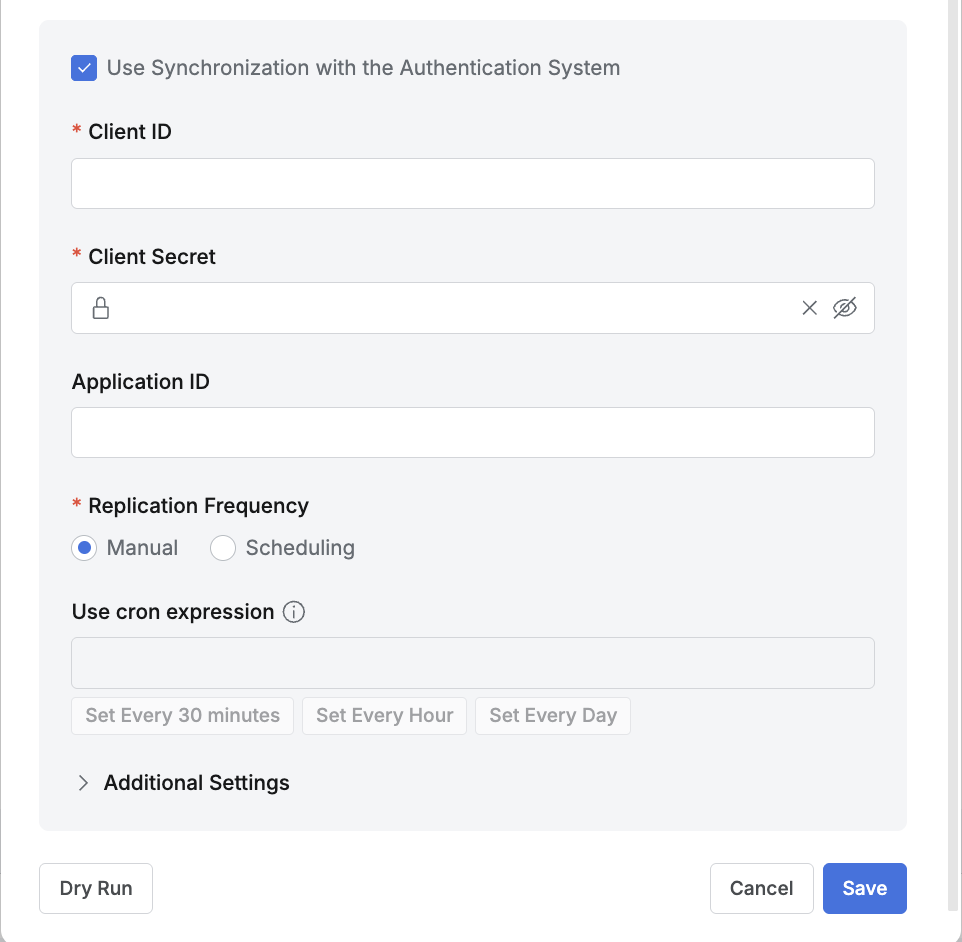Clear the Client Secret field with X

(810, 308)
